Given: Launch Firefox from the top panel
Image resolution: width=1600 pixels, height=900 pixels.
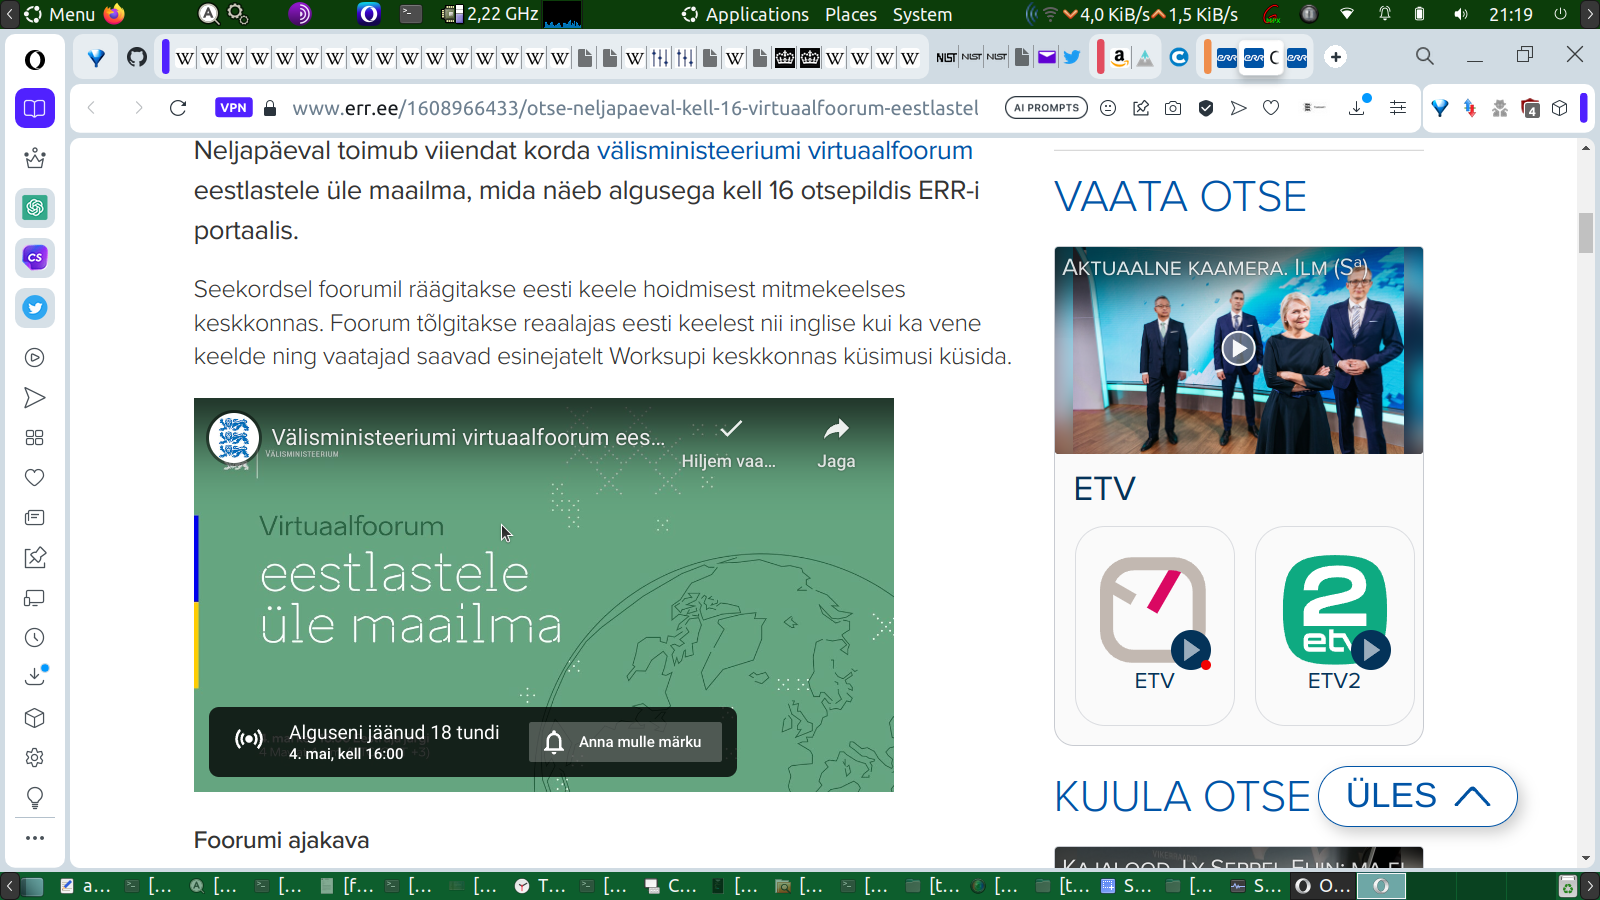Looking at the screenshot, I should [115, 14].
